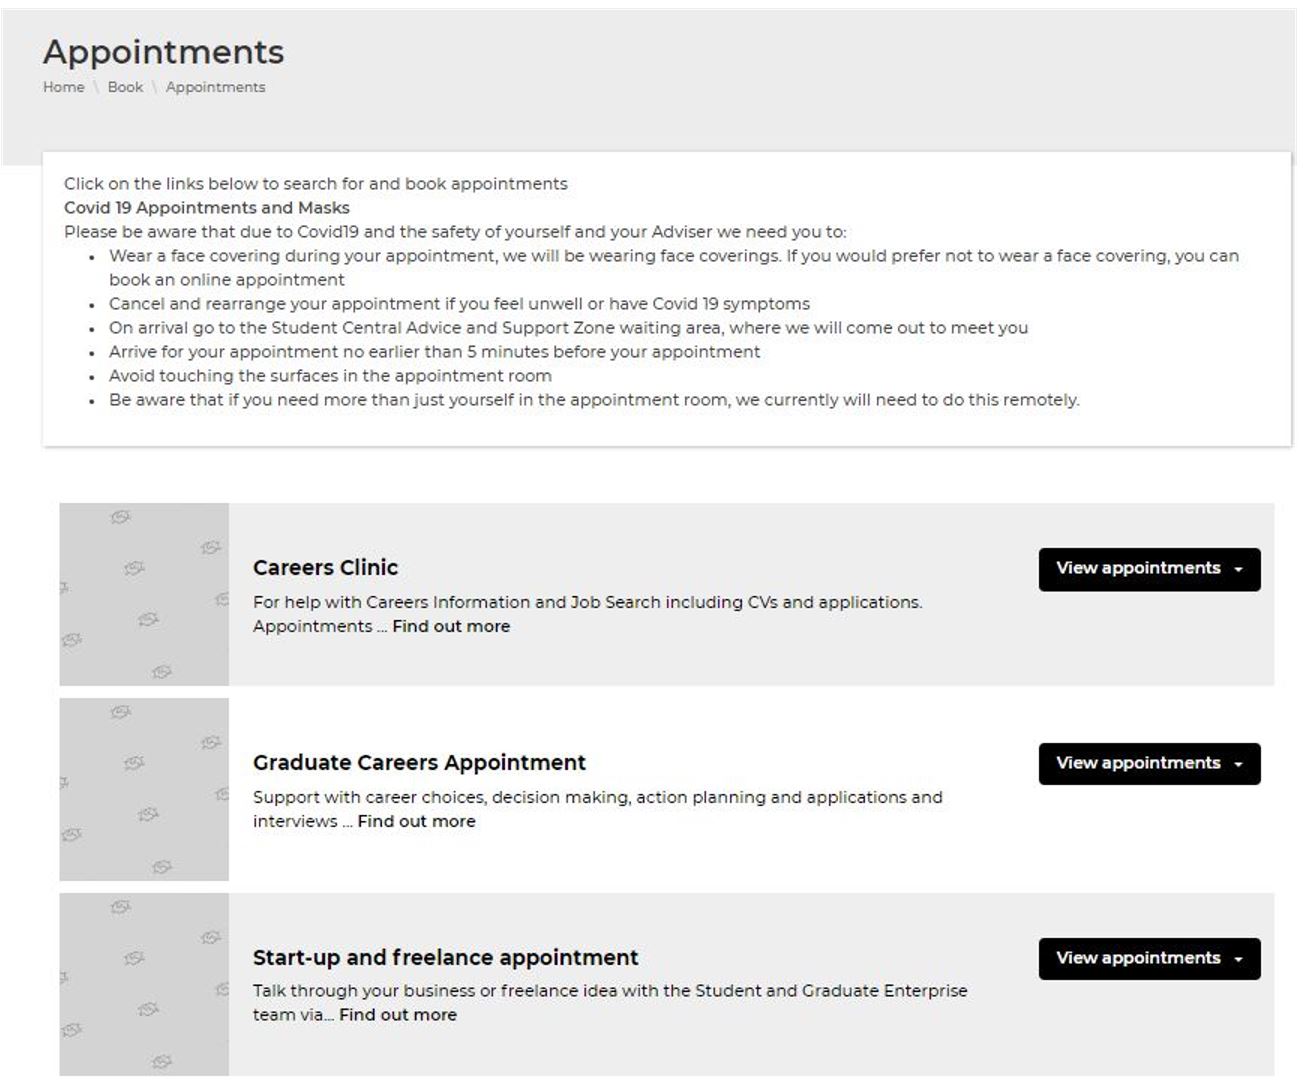Viewport: 1303px width, 1090px height.
Task: Go to Home in the breadcrumb
Action: click(x=63, y=87)
